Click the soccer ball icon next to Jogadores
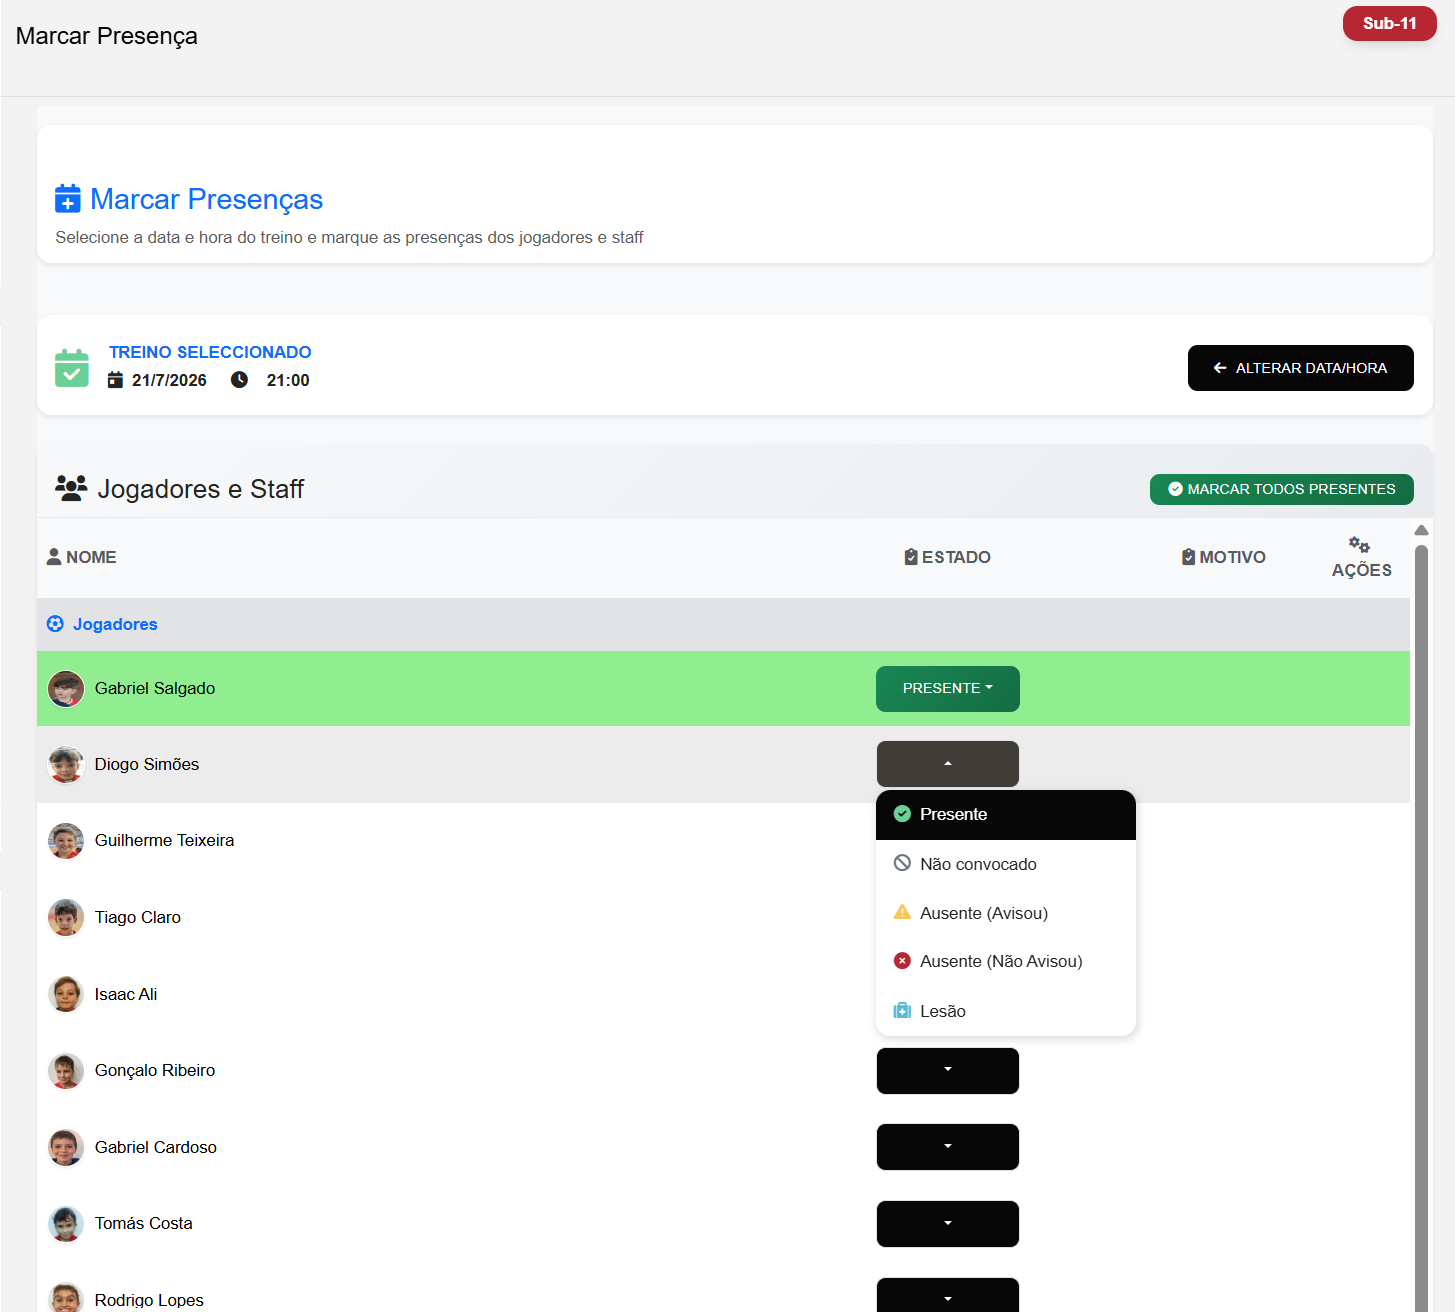 55,624
